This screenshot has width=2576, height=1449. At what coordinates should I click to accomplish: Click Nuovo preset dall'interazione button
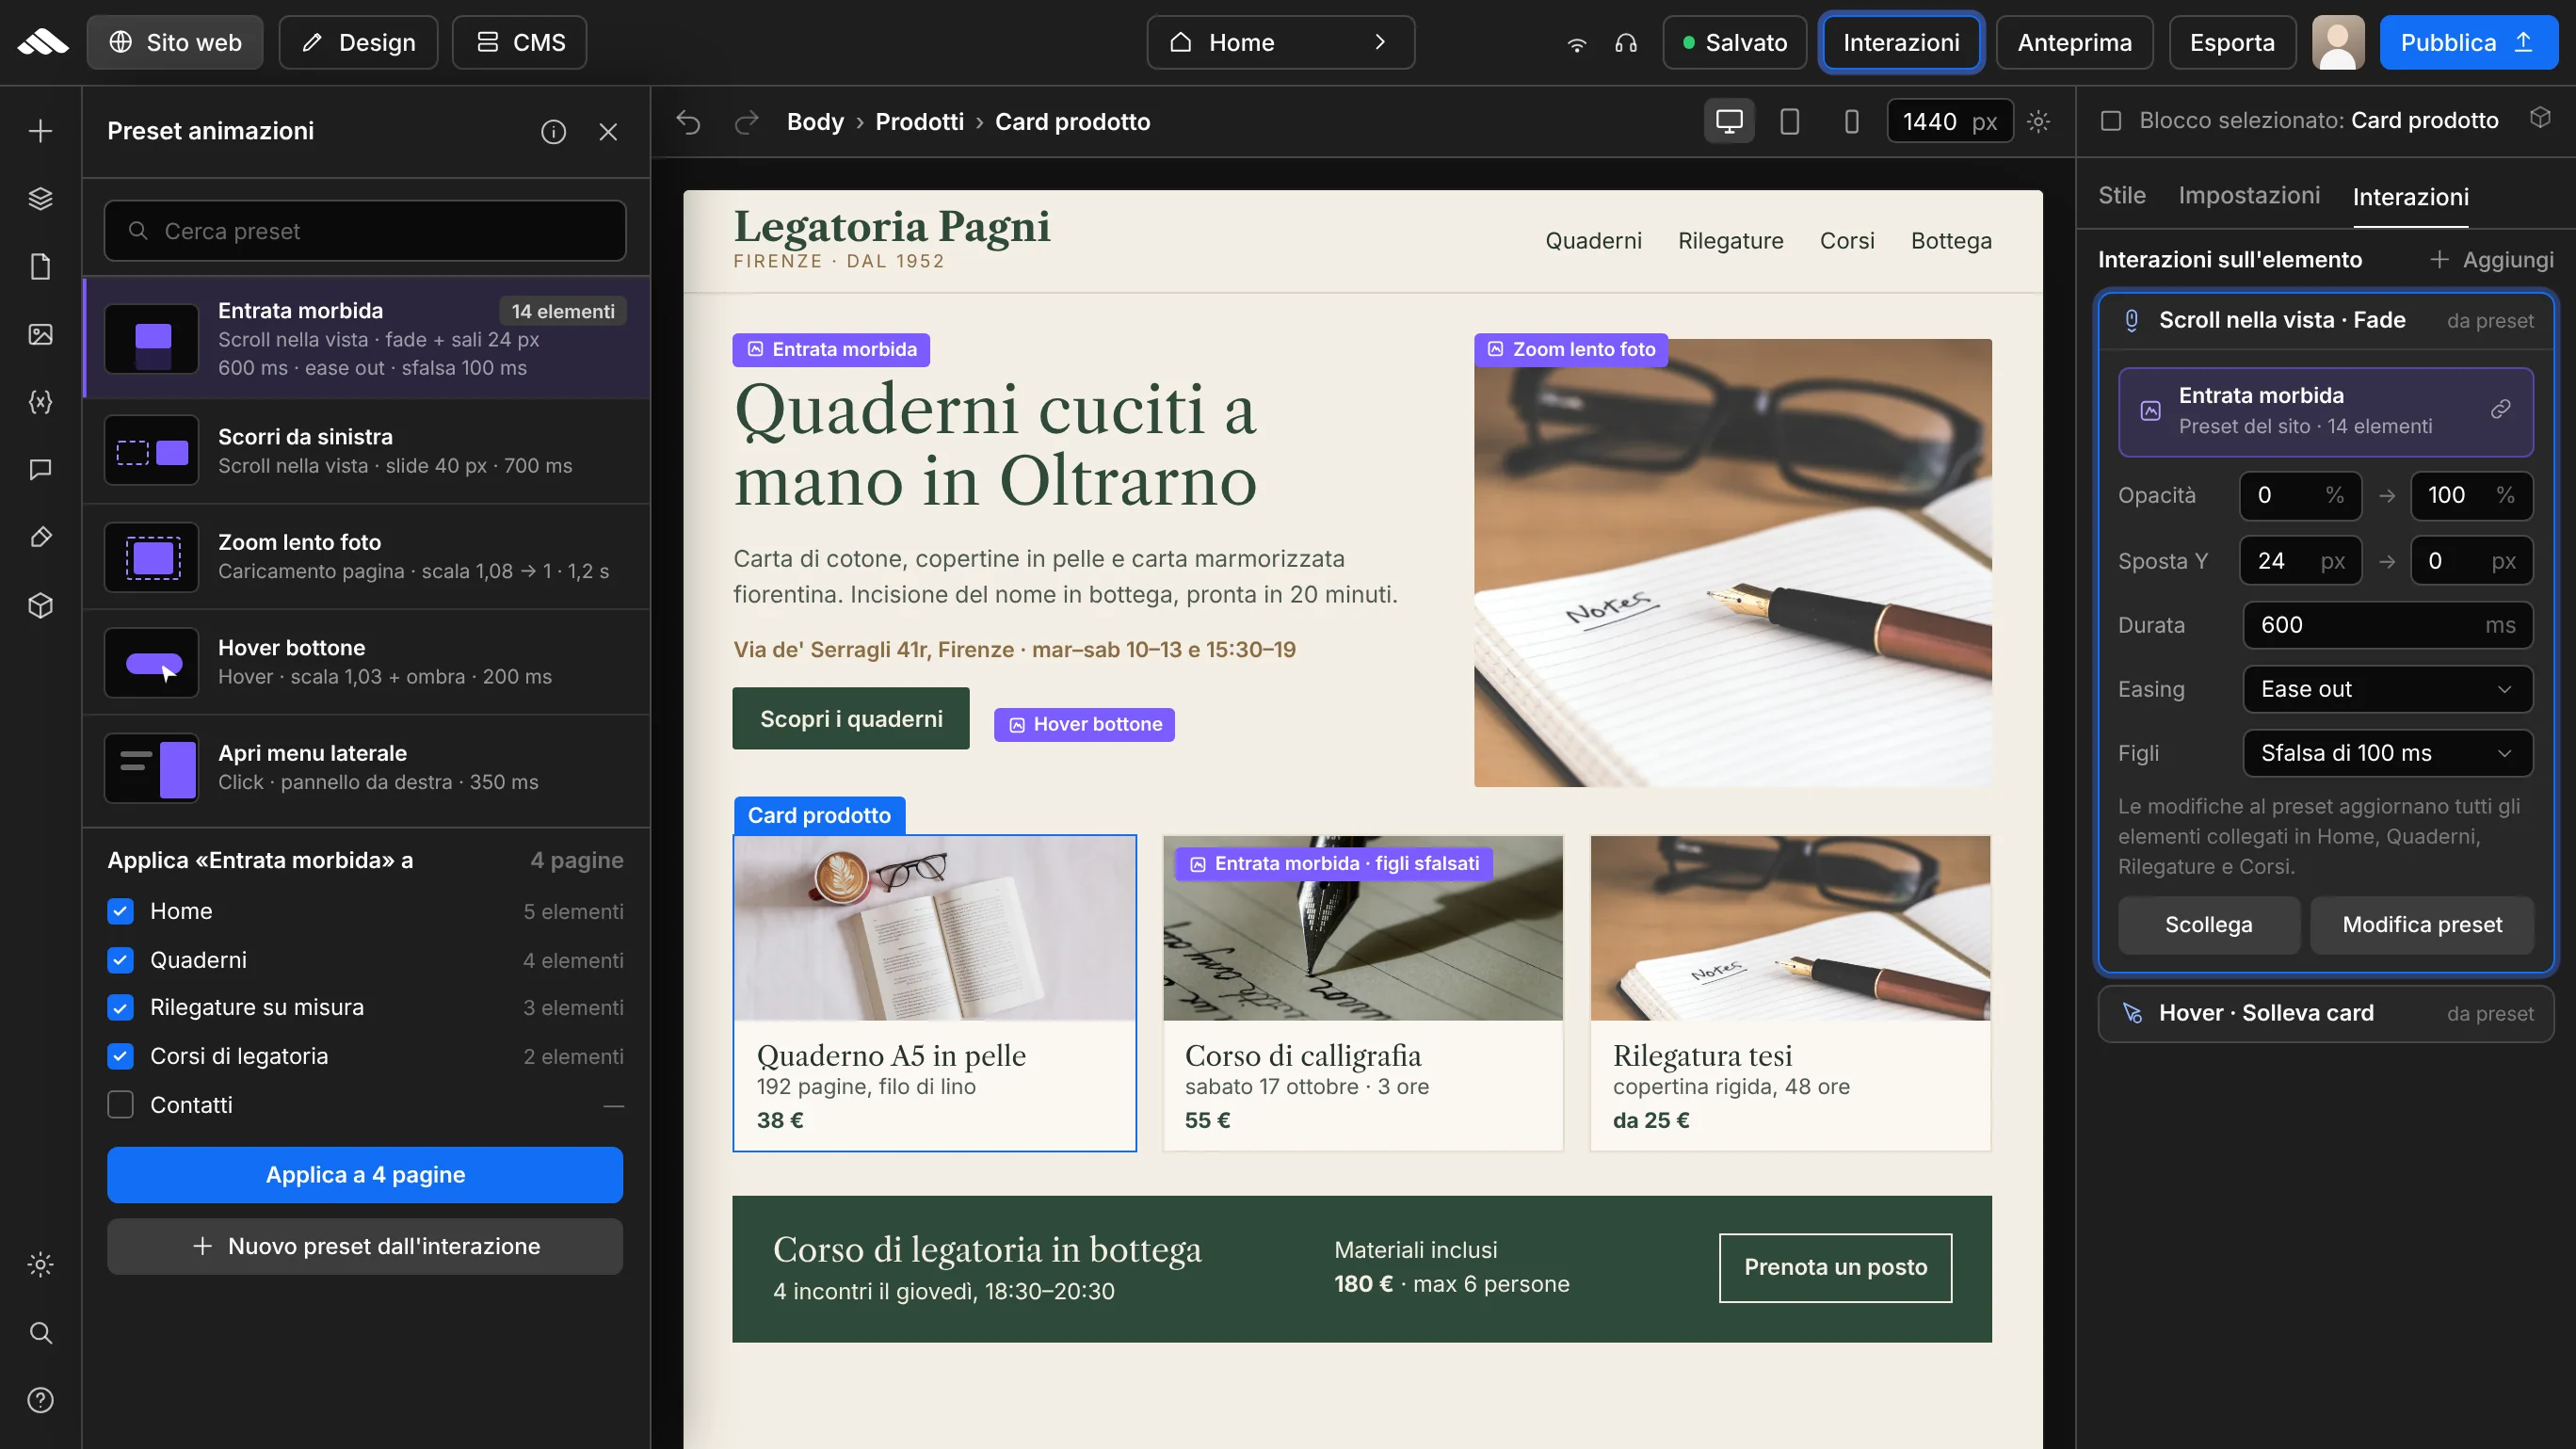coord(365,1246)
